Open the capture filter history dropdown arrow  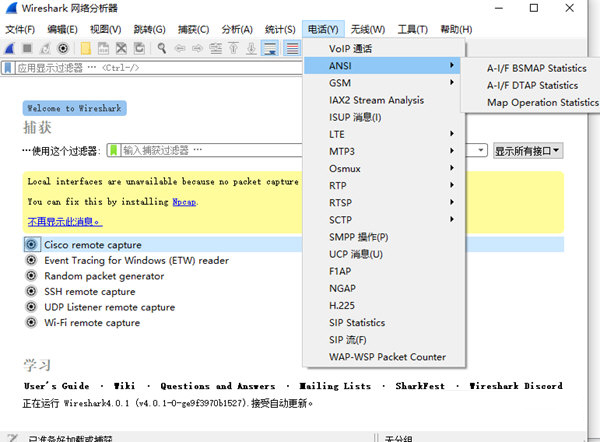click(481, 150)
